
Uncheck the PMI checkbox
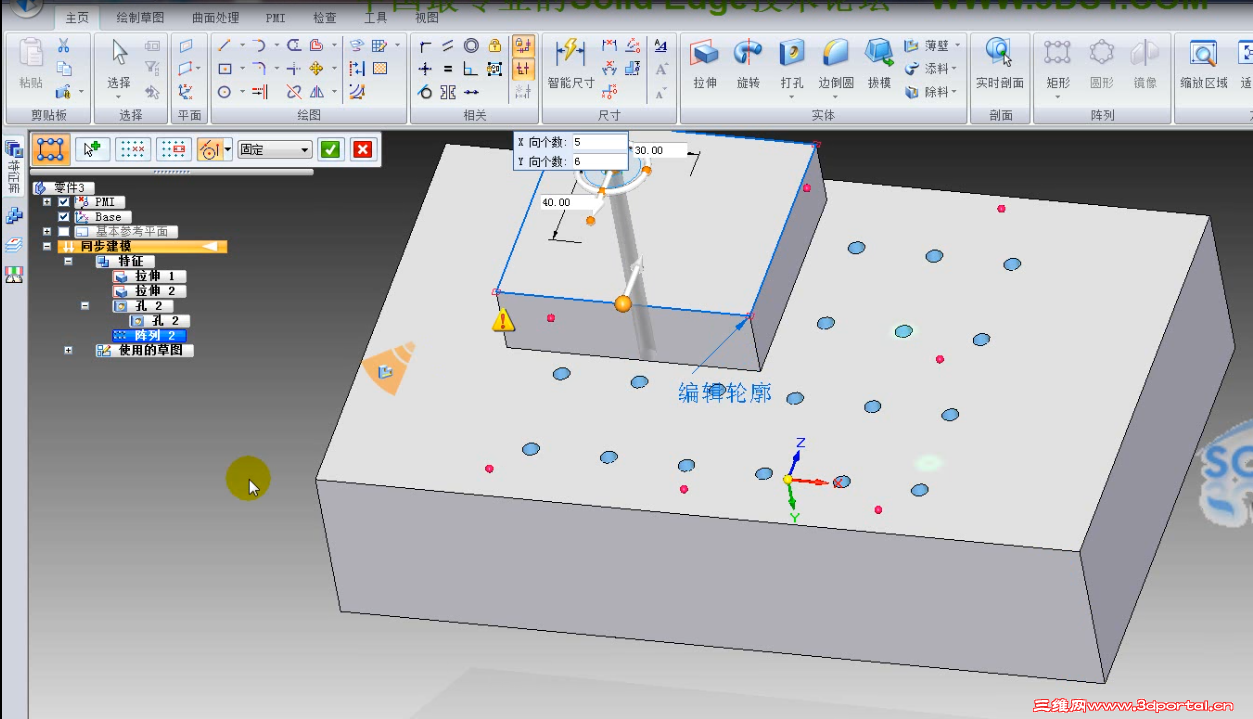click(64, 202)
